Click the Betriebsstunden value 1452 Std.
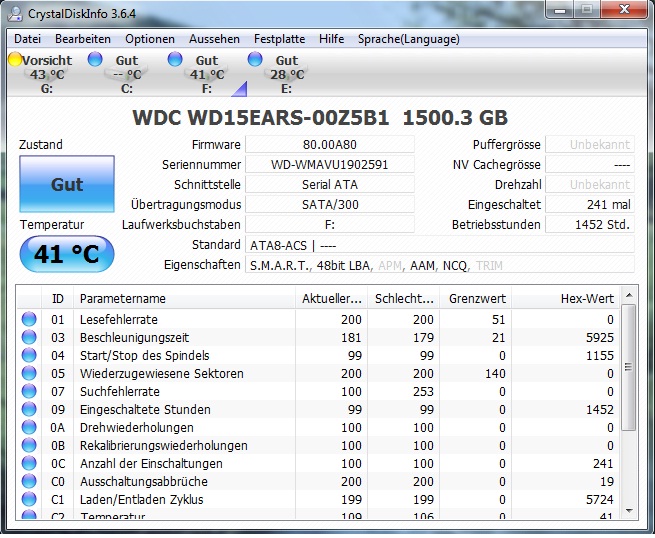This screenshot has width=655, height=538. point(590,224)
